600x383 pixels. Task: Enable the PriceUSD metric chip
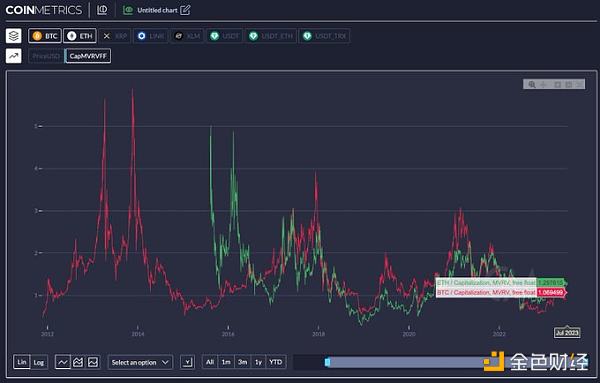tap(46, 56)
